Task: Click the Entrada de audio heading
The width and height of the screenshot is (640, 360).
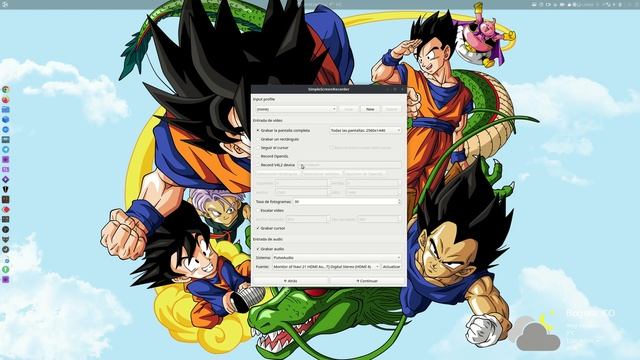Action: (x=268, y=239)
